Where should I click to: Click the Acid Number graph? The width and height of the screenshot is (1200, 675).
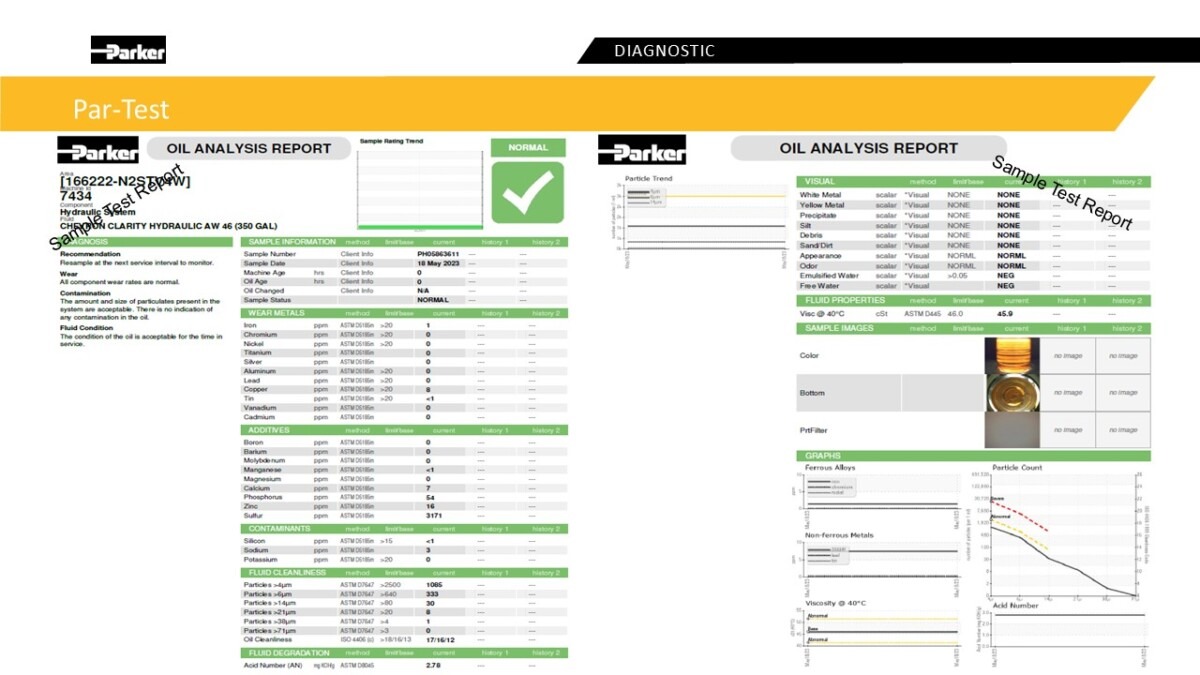click(1061, 633)
